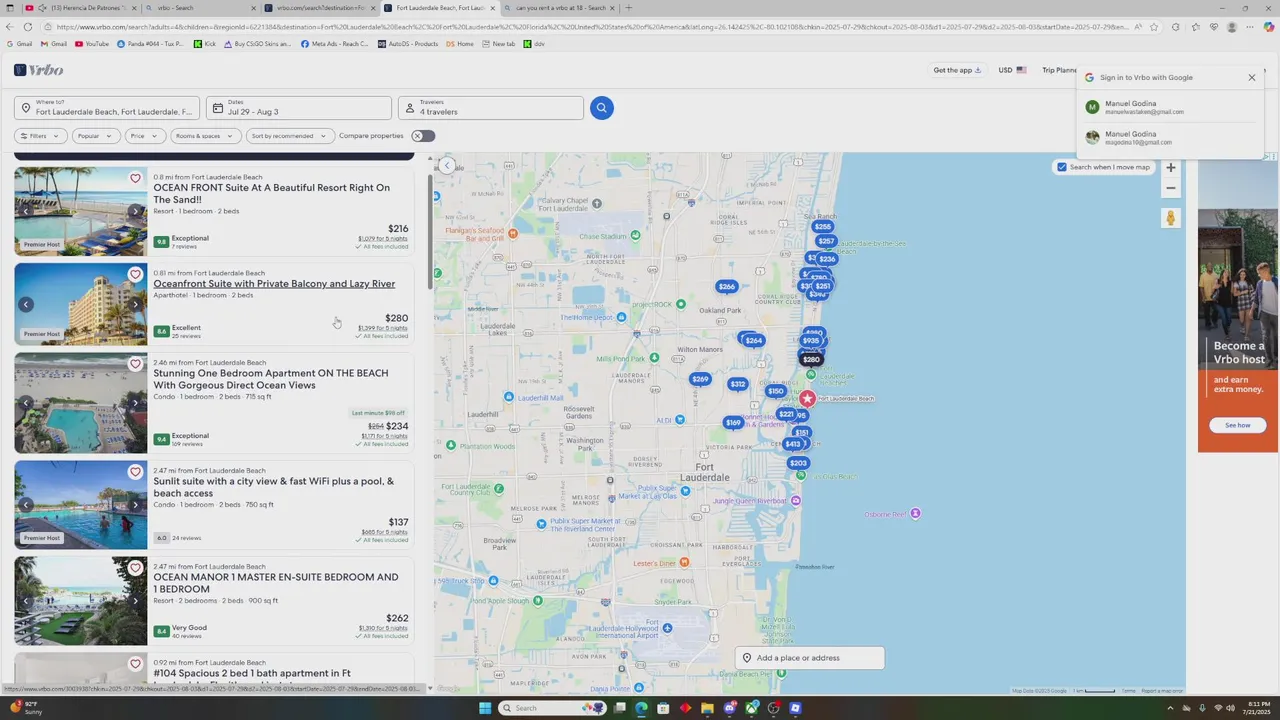This screenshot has height=720, width=1280.
Task: Zoom out on the map
Action: pyautogui.click(x=1171, y=188)
